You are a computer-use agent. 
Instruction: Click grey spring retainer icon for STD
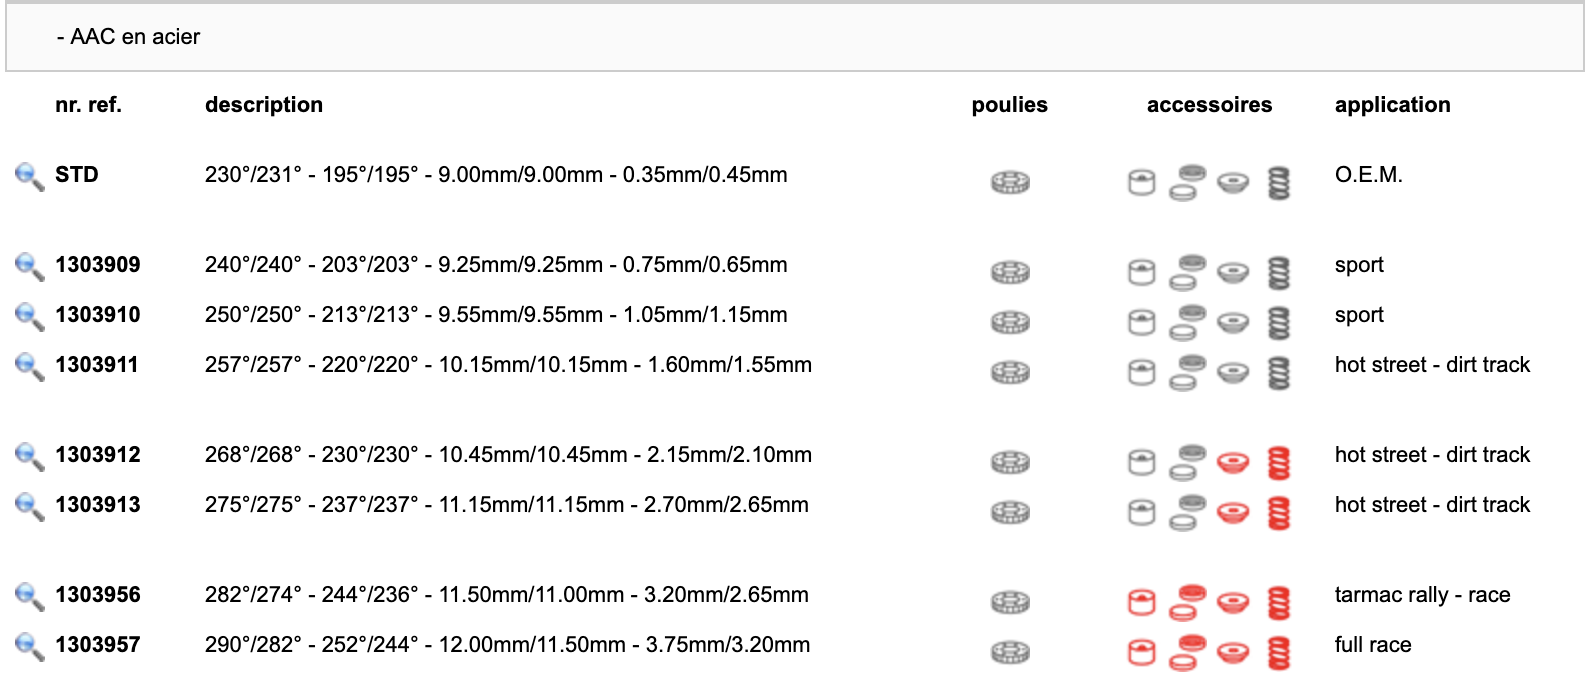(x=1233, y=182)
